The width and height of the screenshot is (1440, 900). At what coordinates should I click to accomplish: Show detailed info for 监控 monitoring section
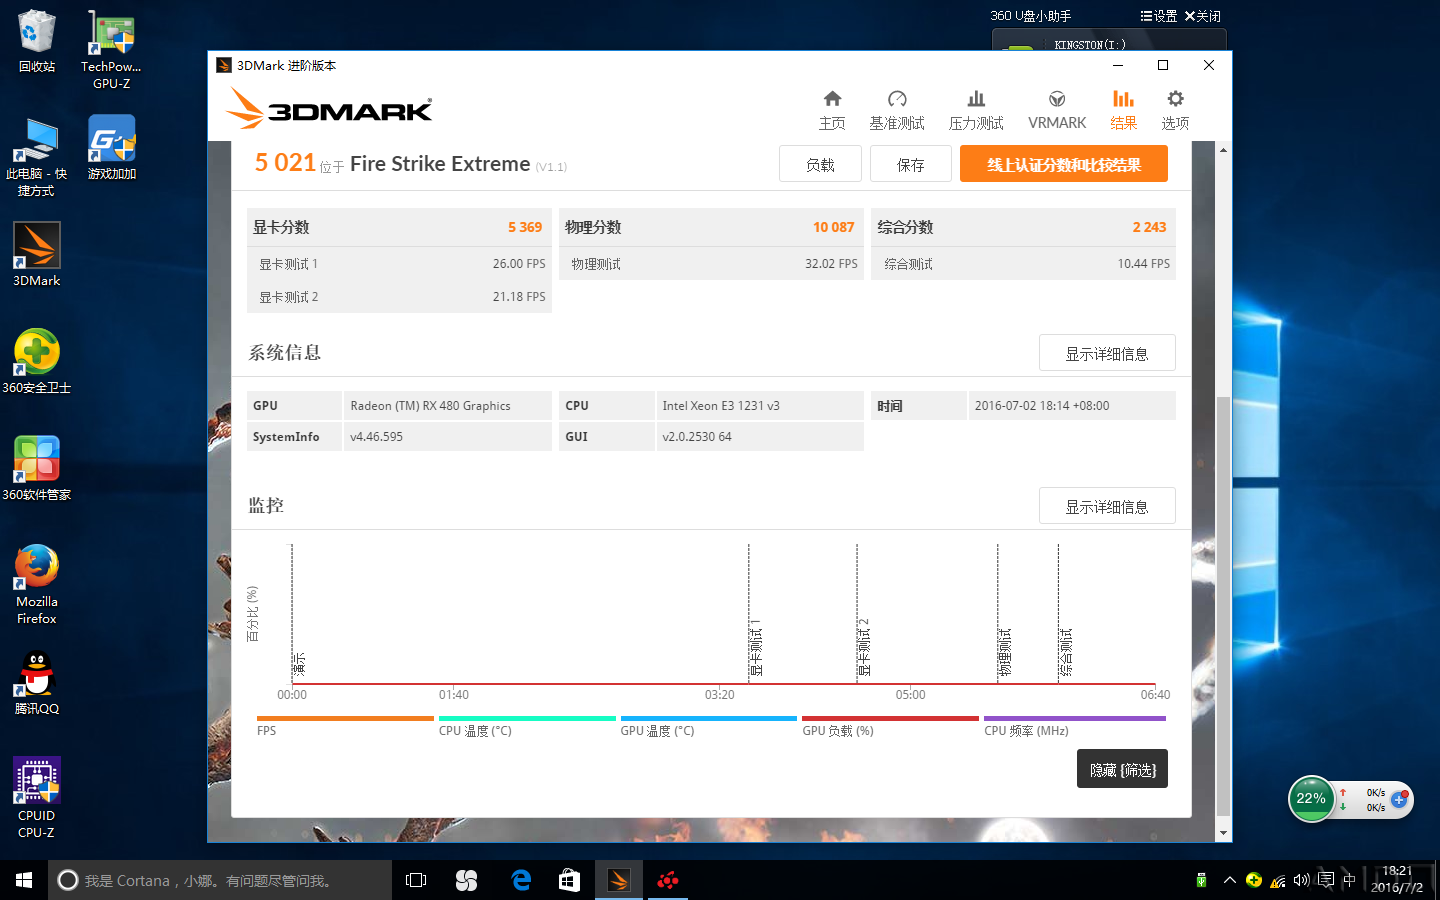(x=1107, y=506)
